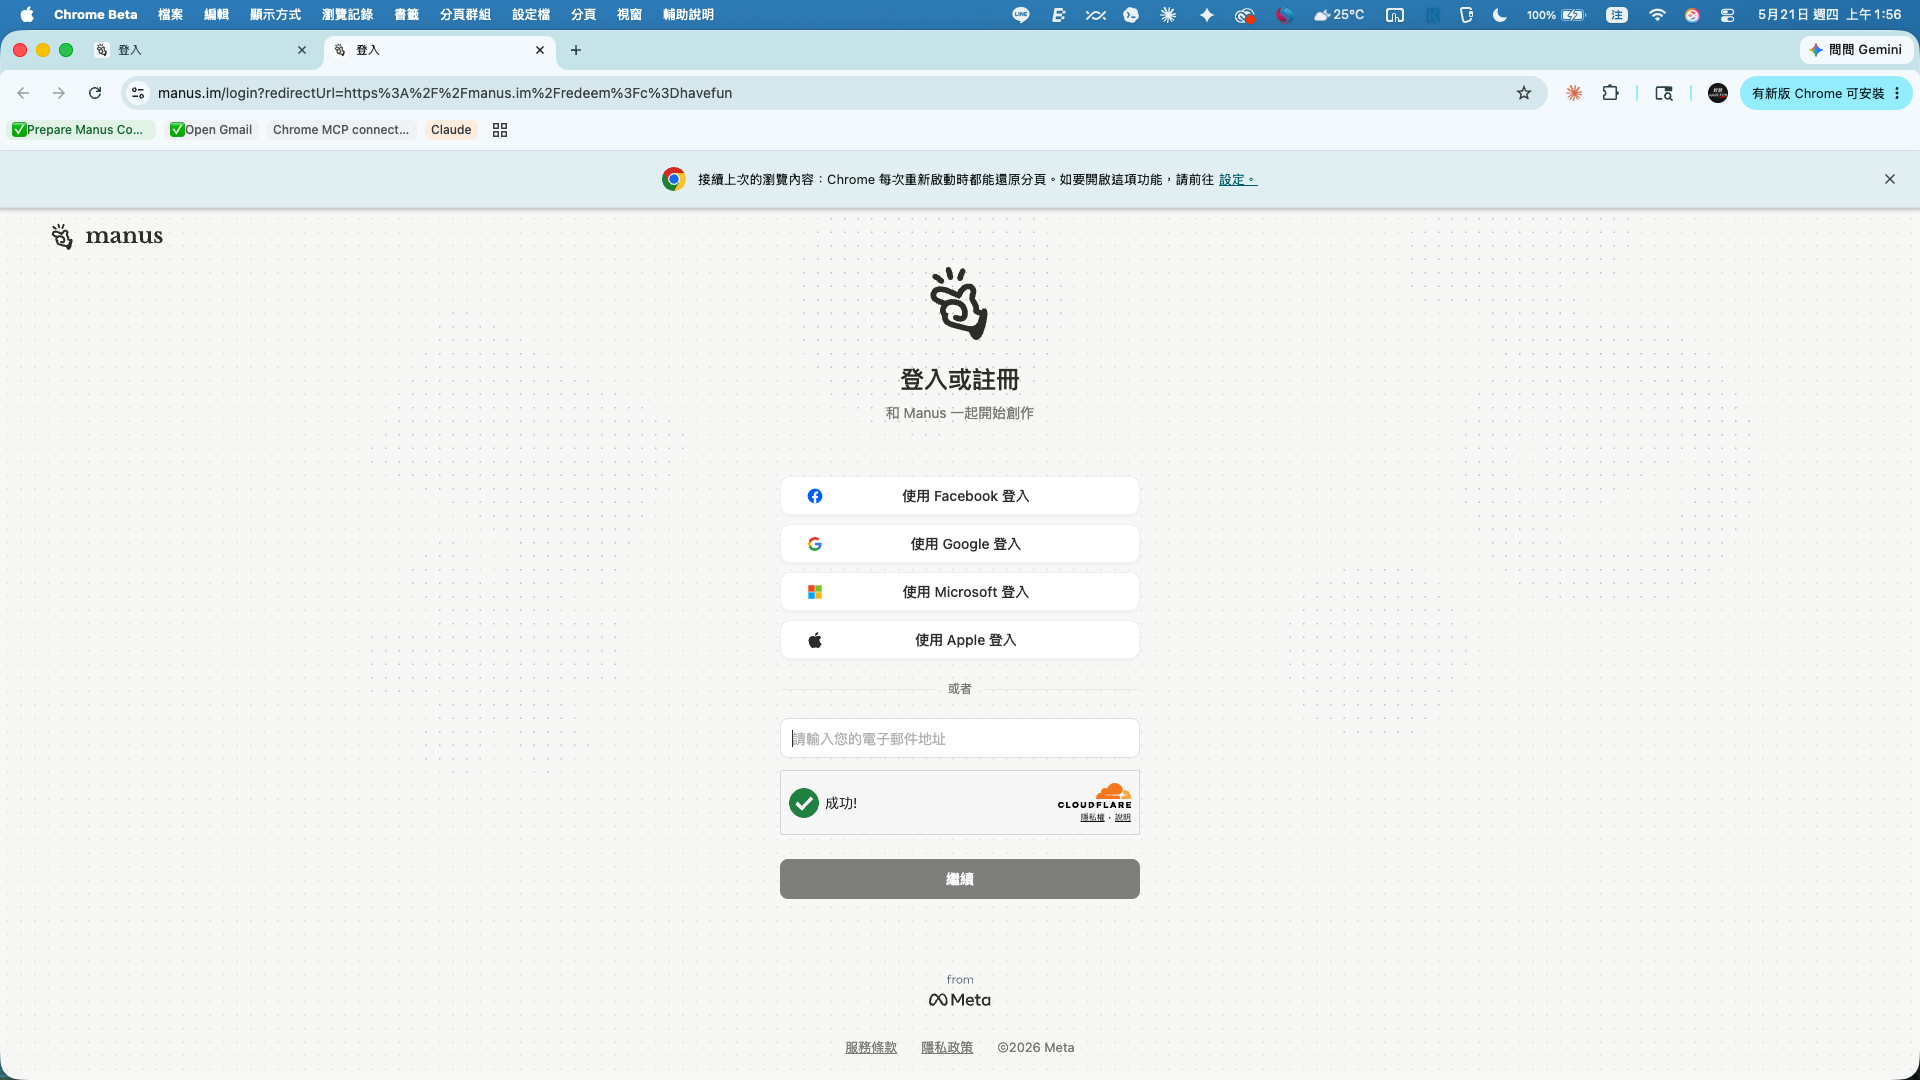This screenshot has width=1920, height=1080.
Task: Open the 服務條款 terms of service link
Action: pos(871,1047)
